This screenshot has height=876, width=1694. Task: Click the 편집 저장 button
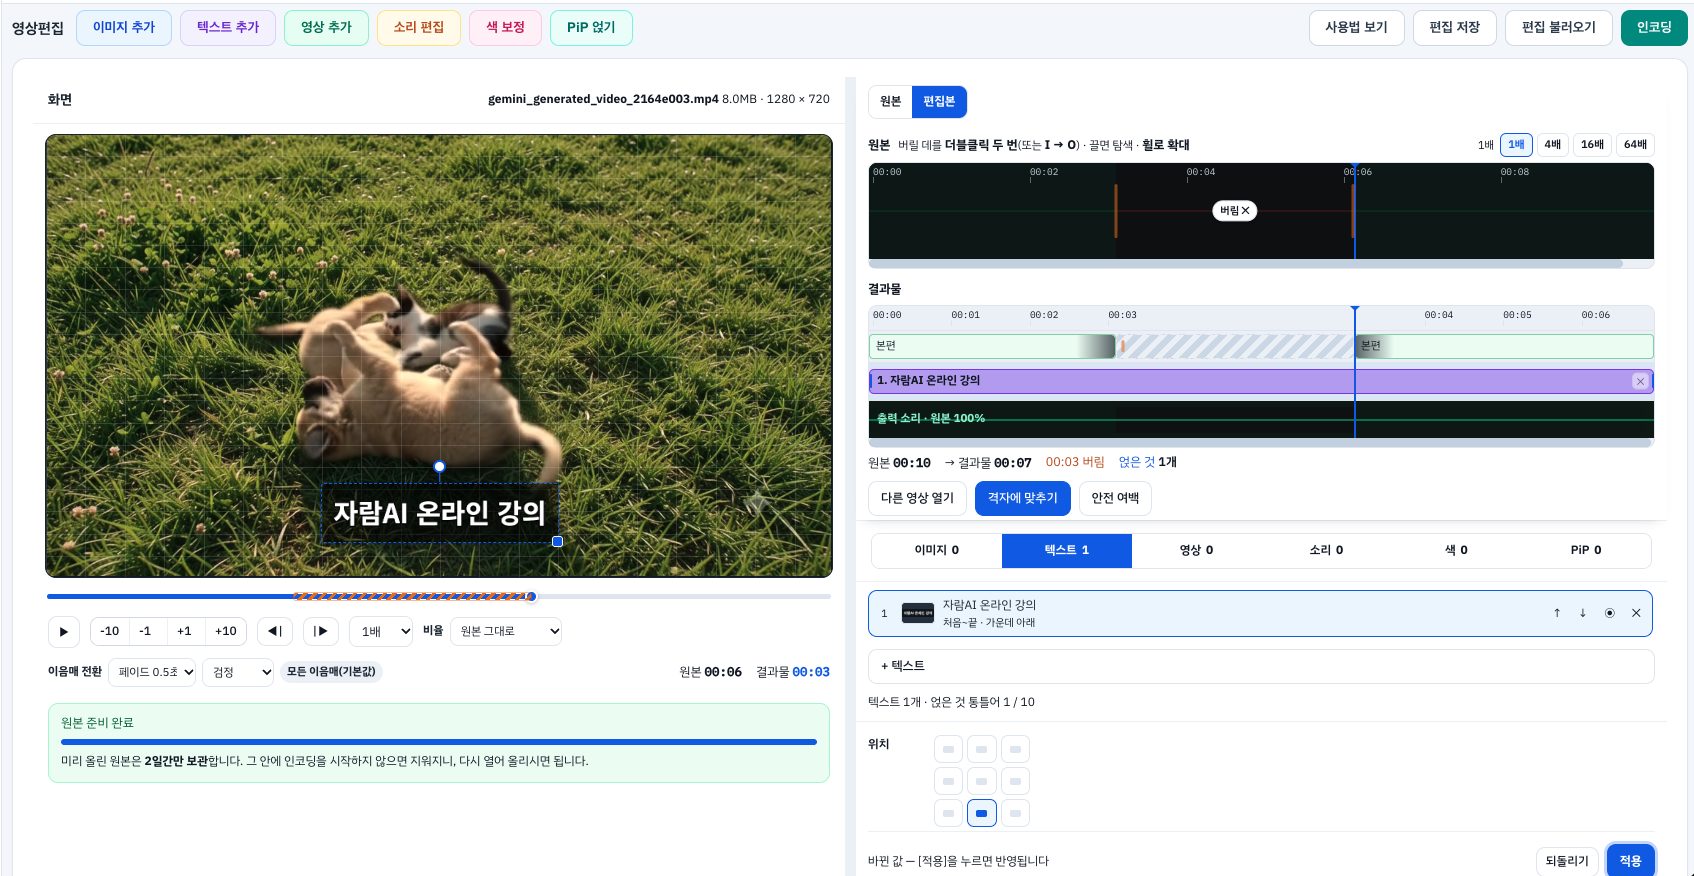pos(1454,28)
